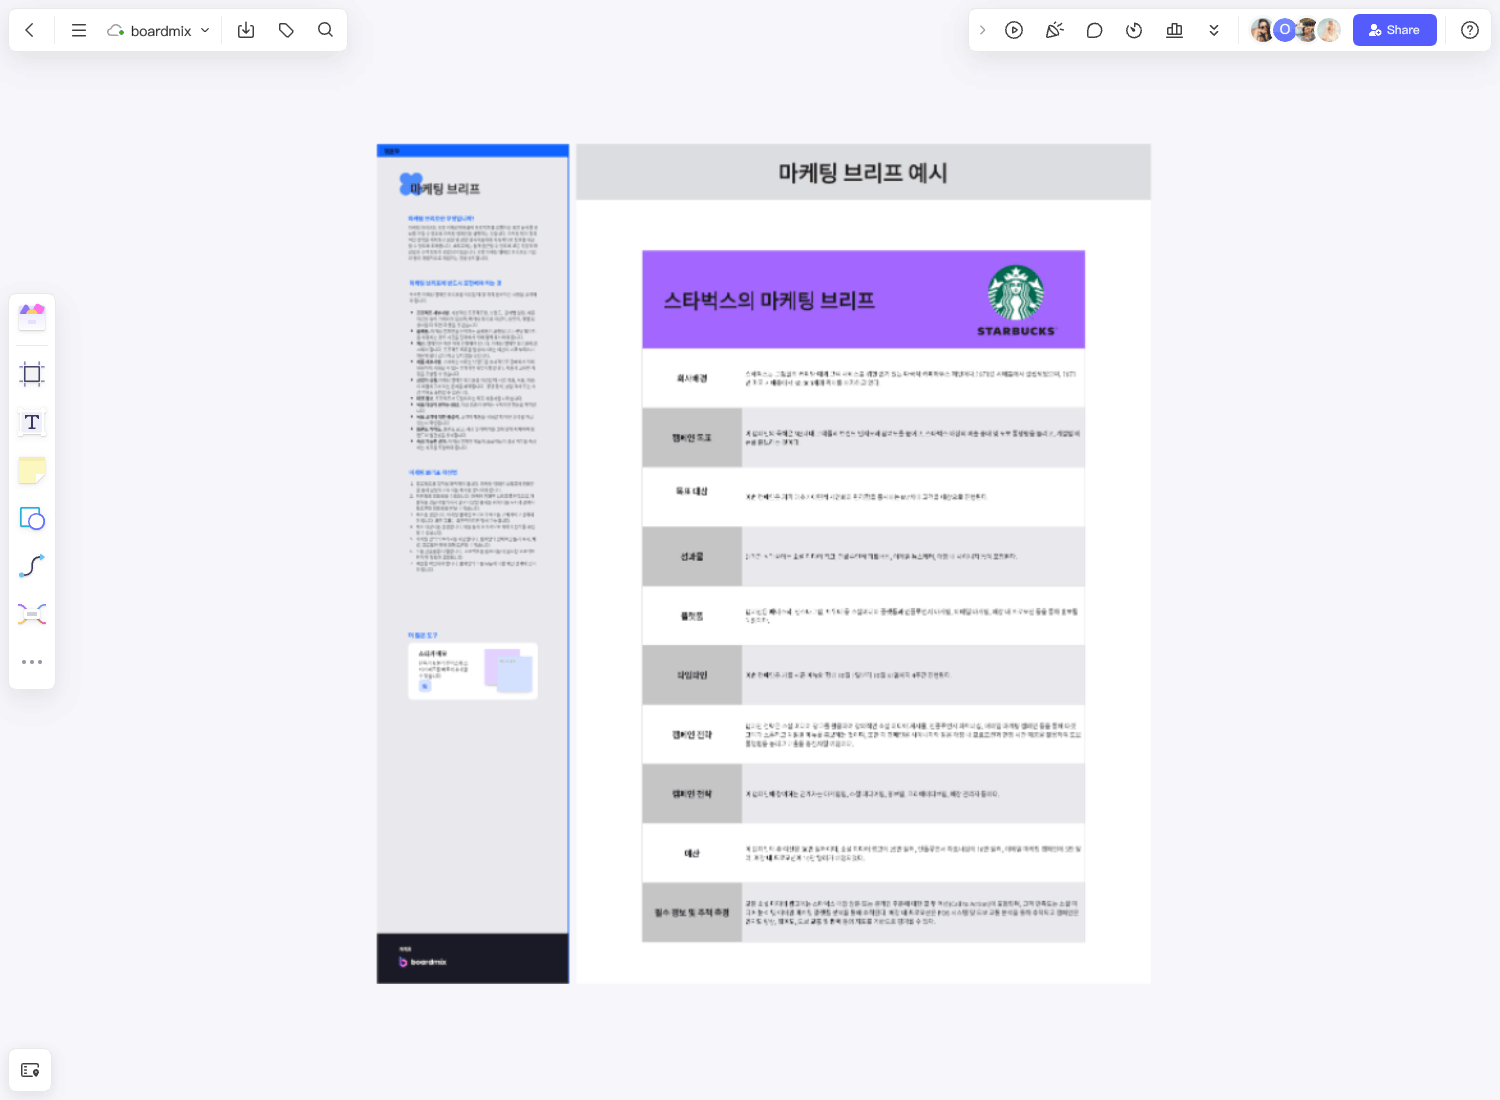Click the collaborator avatars group

(x=1295, y=30)
